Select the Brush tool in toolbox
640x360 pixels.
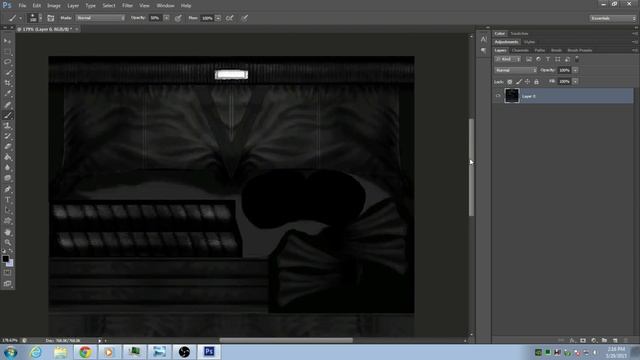click(x=7, y=116)
